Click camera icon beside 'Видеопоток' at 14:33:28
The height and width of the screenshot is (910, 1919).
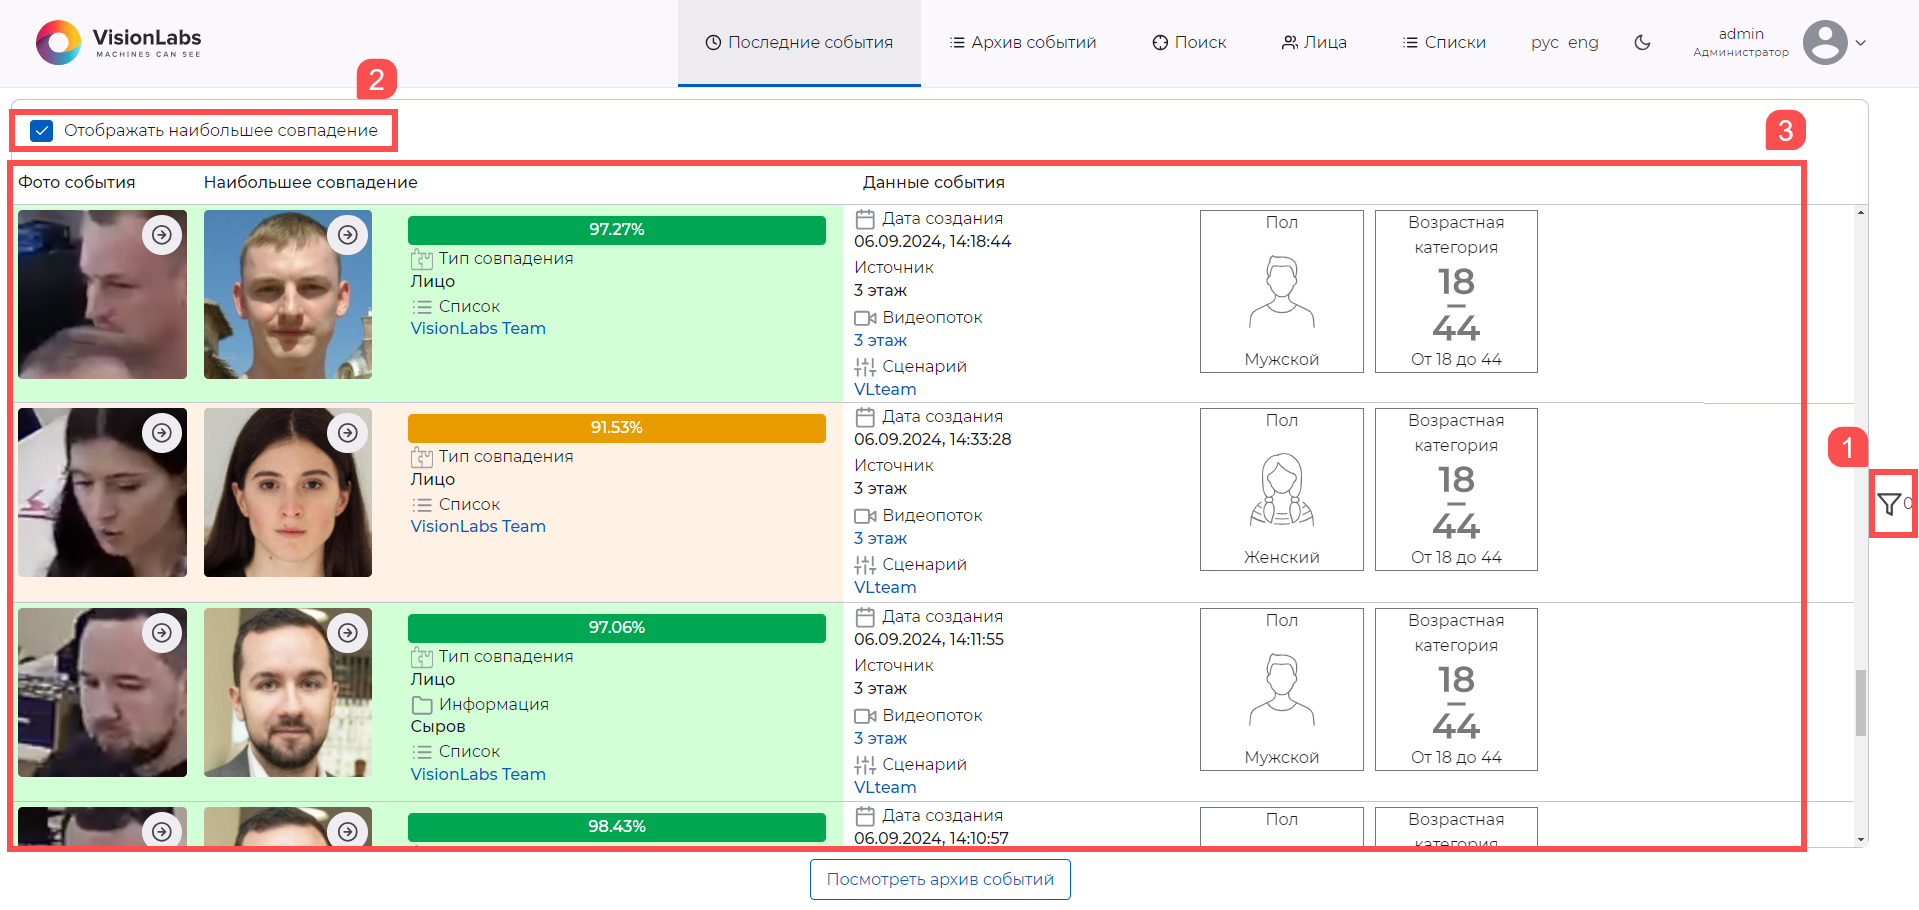pos(865,516)
